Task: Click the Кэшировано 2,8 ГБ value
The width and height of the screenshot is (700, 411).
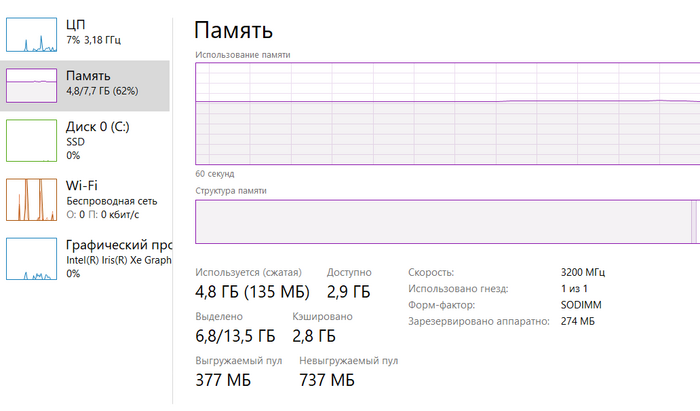Action: [313, 335]
